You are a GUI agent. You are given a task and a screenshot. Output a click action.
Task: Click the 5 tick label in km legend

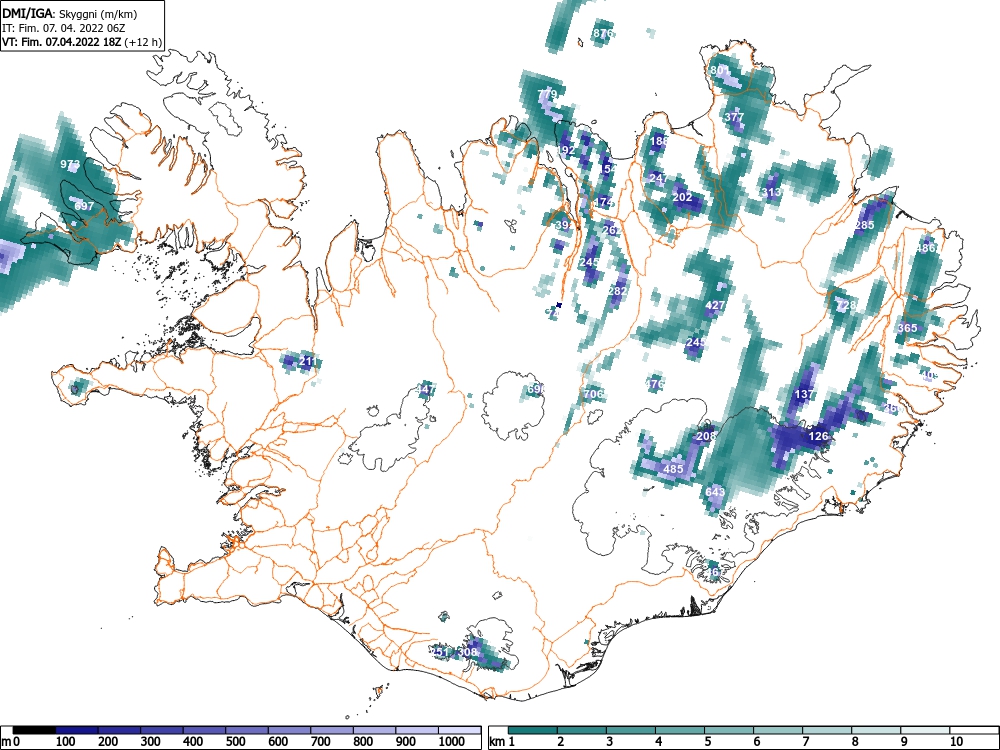(707, 742)
